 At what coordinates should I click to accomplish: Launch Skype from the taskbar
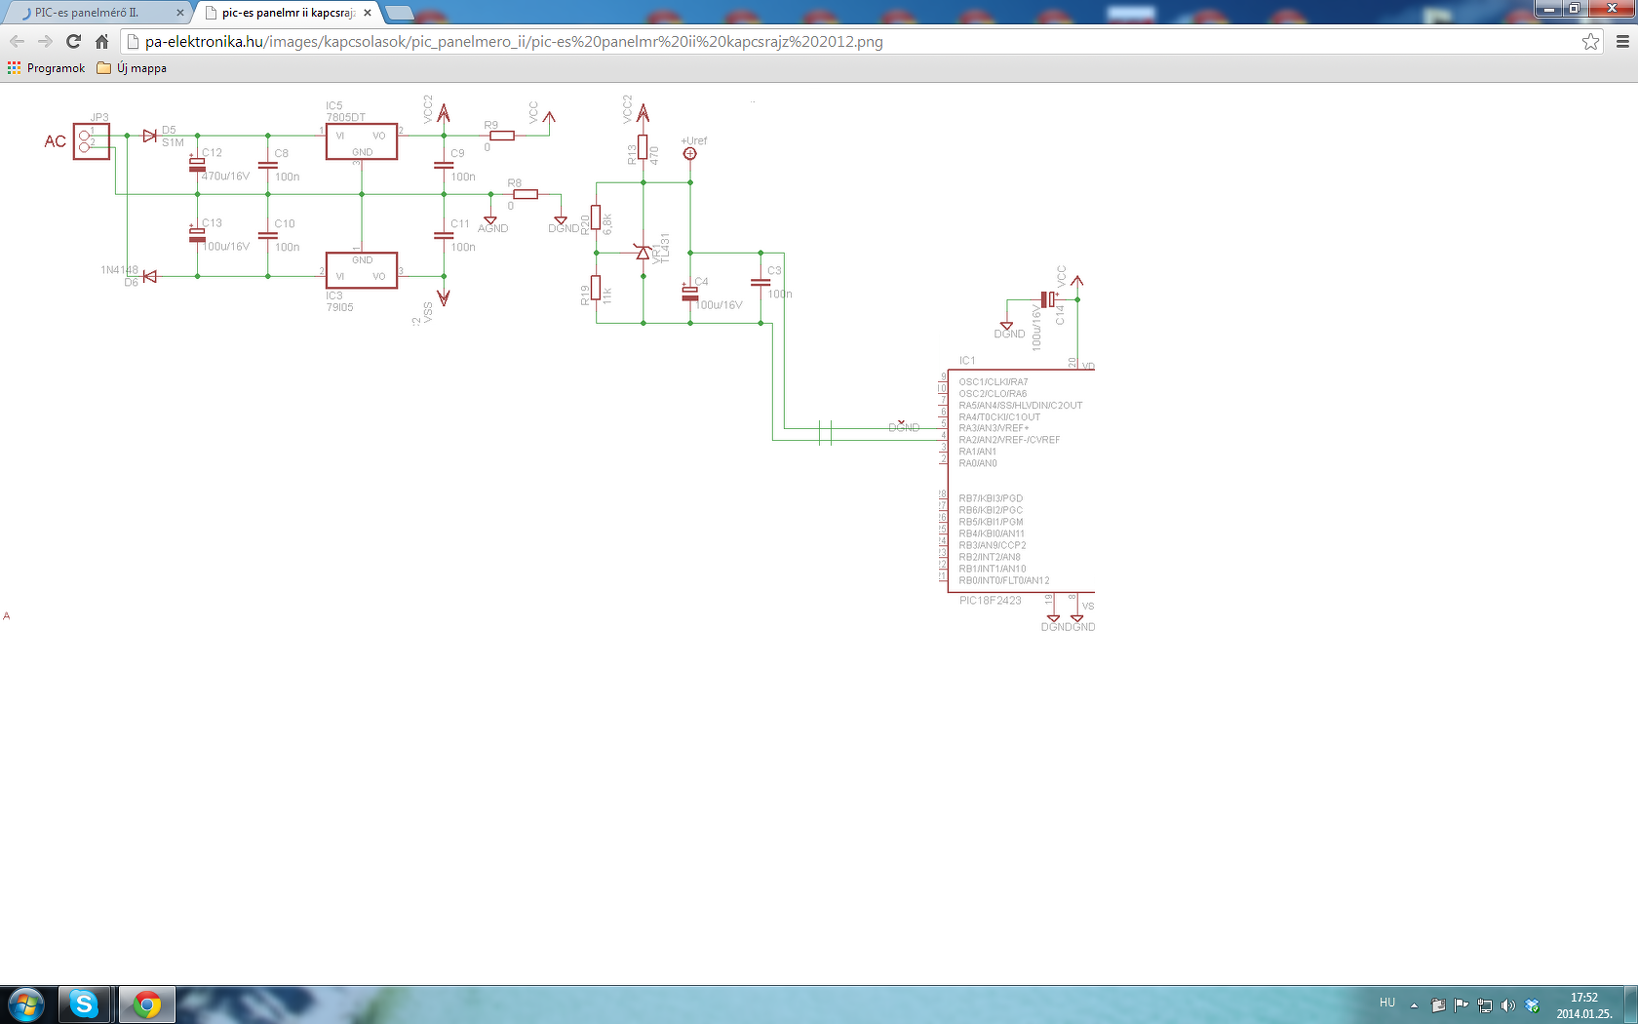tap(84, 1004)
